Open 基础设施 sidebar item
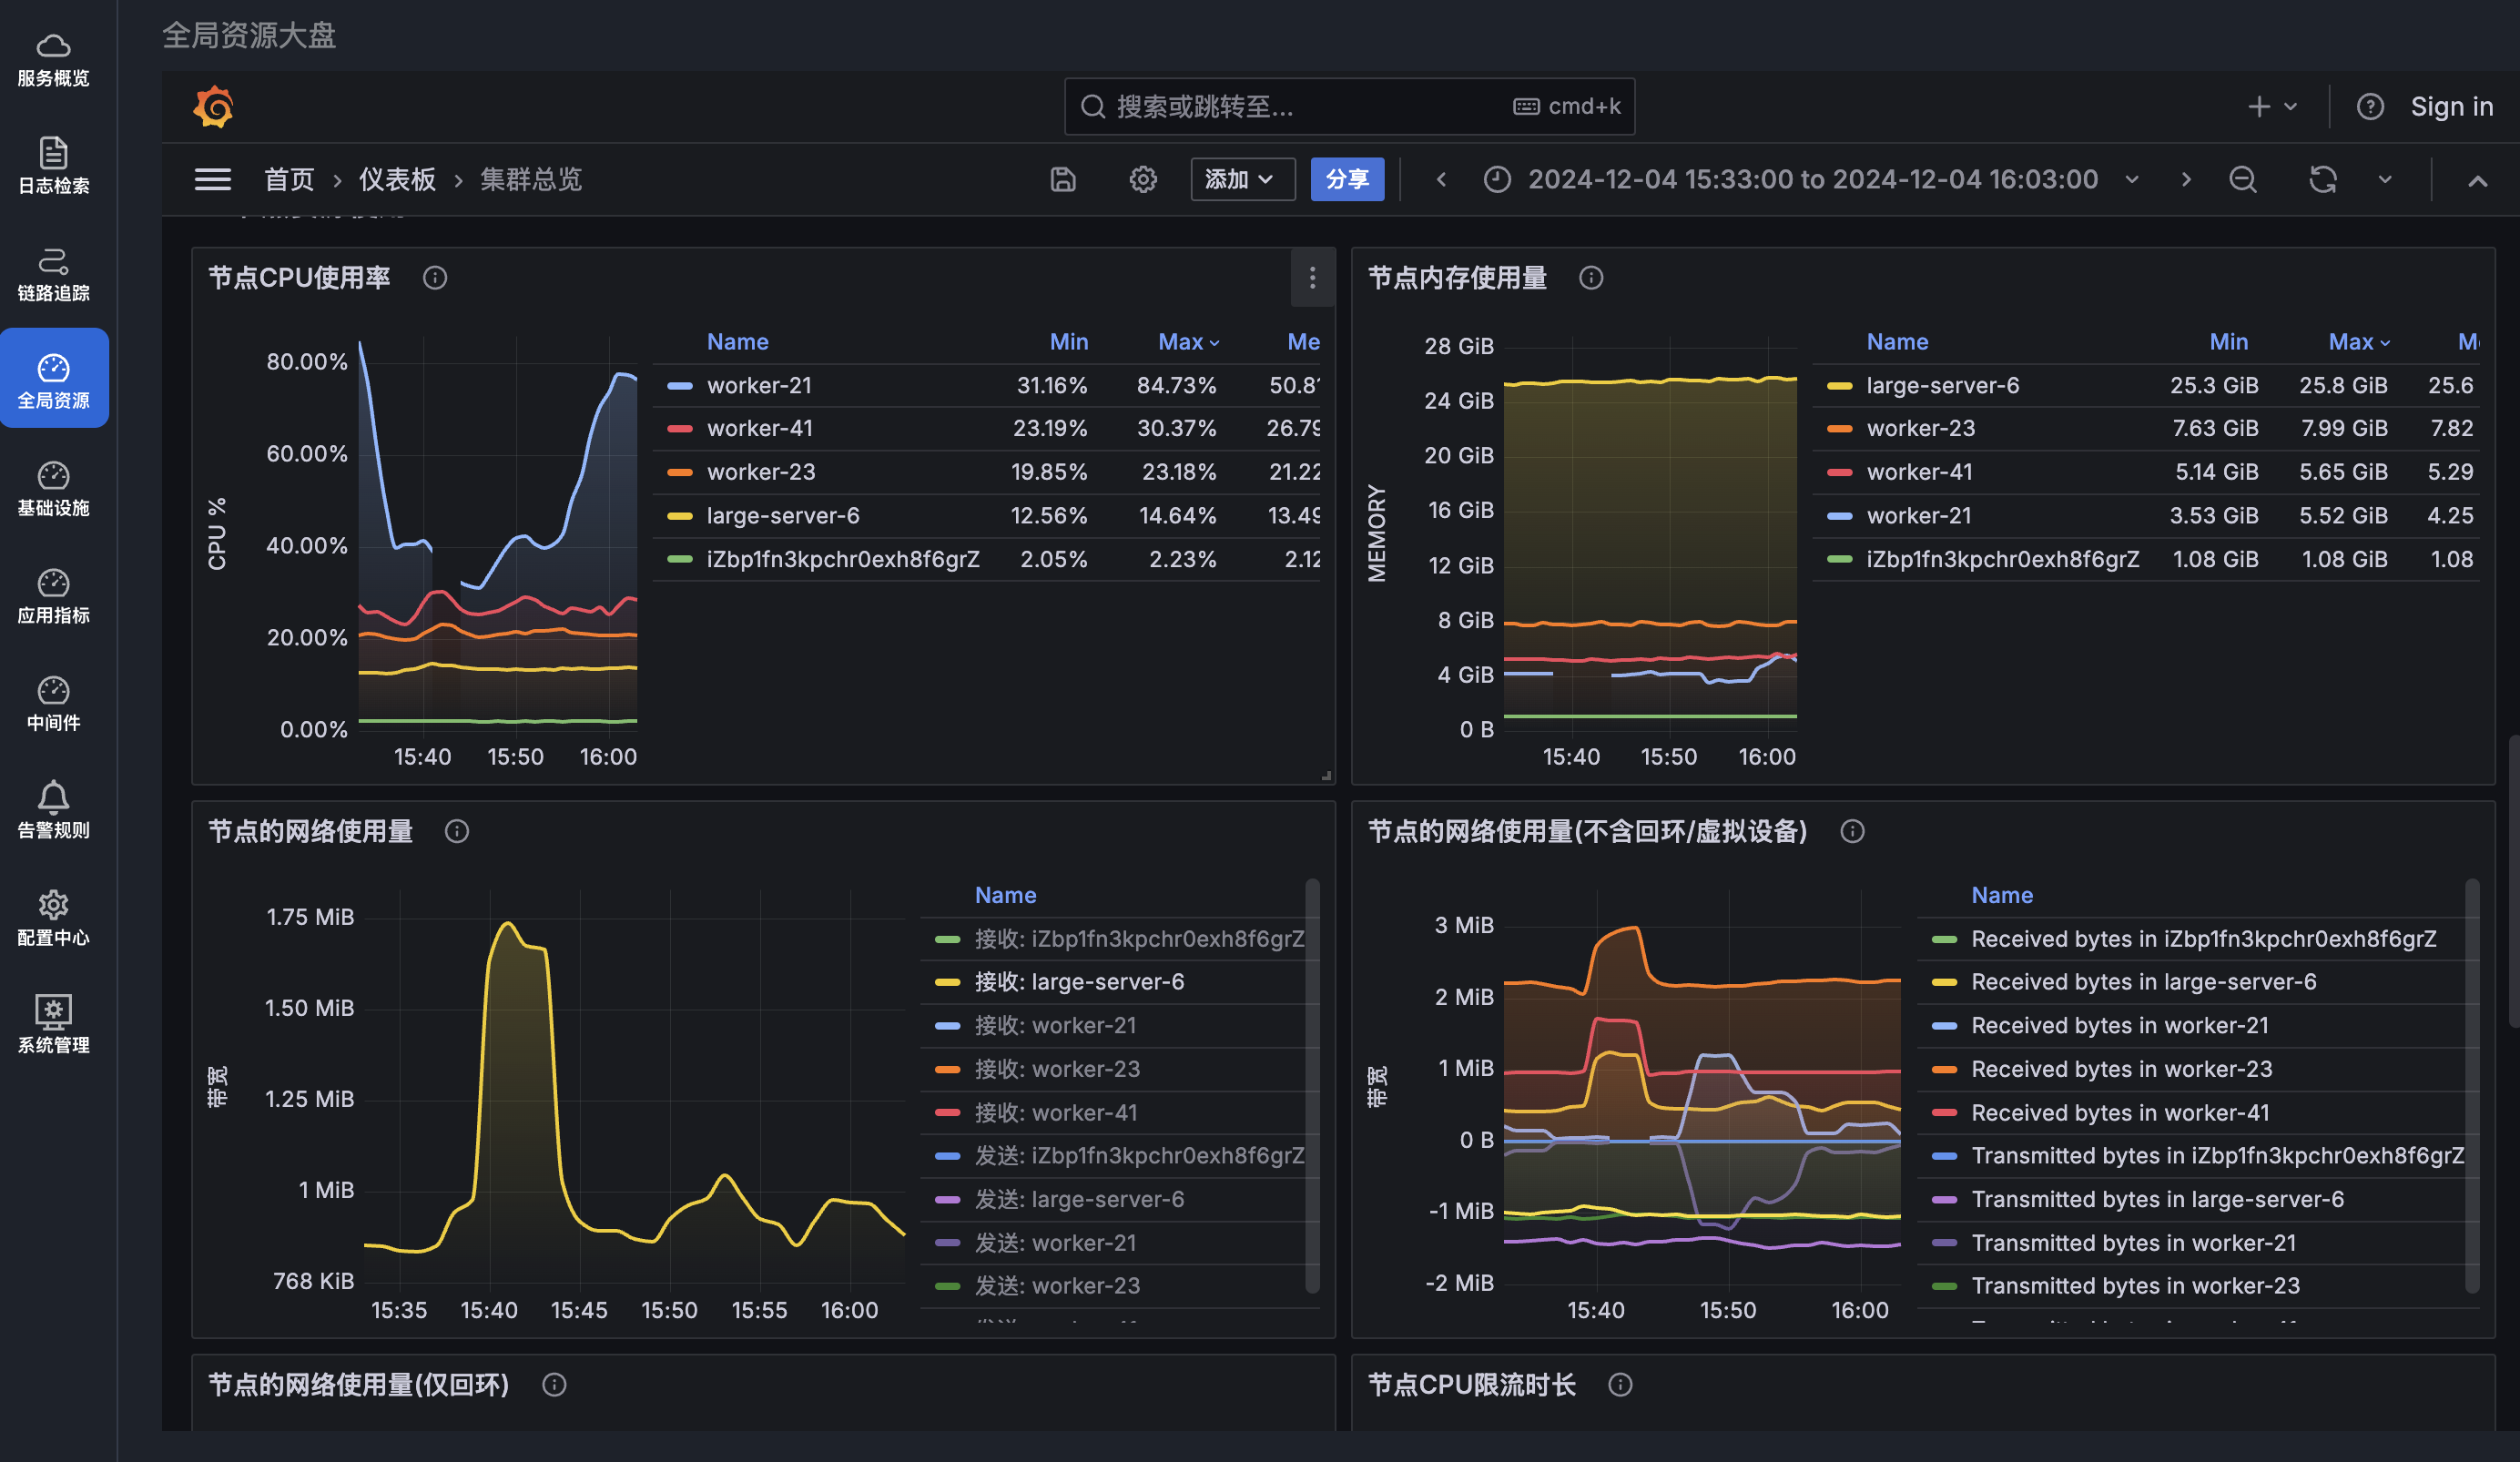The width and height of the screenshot is (2520, 1462). [x=54, y=489]
